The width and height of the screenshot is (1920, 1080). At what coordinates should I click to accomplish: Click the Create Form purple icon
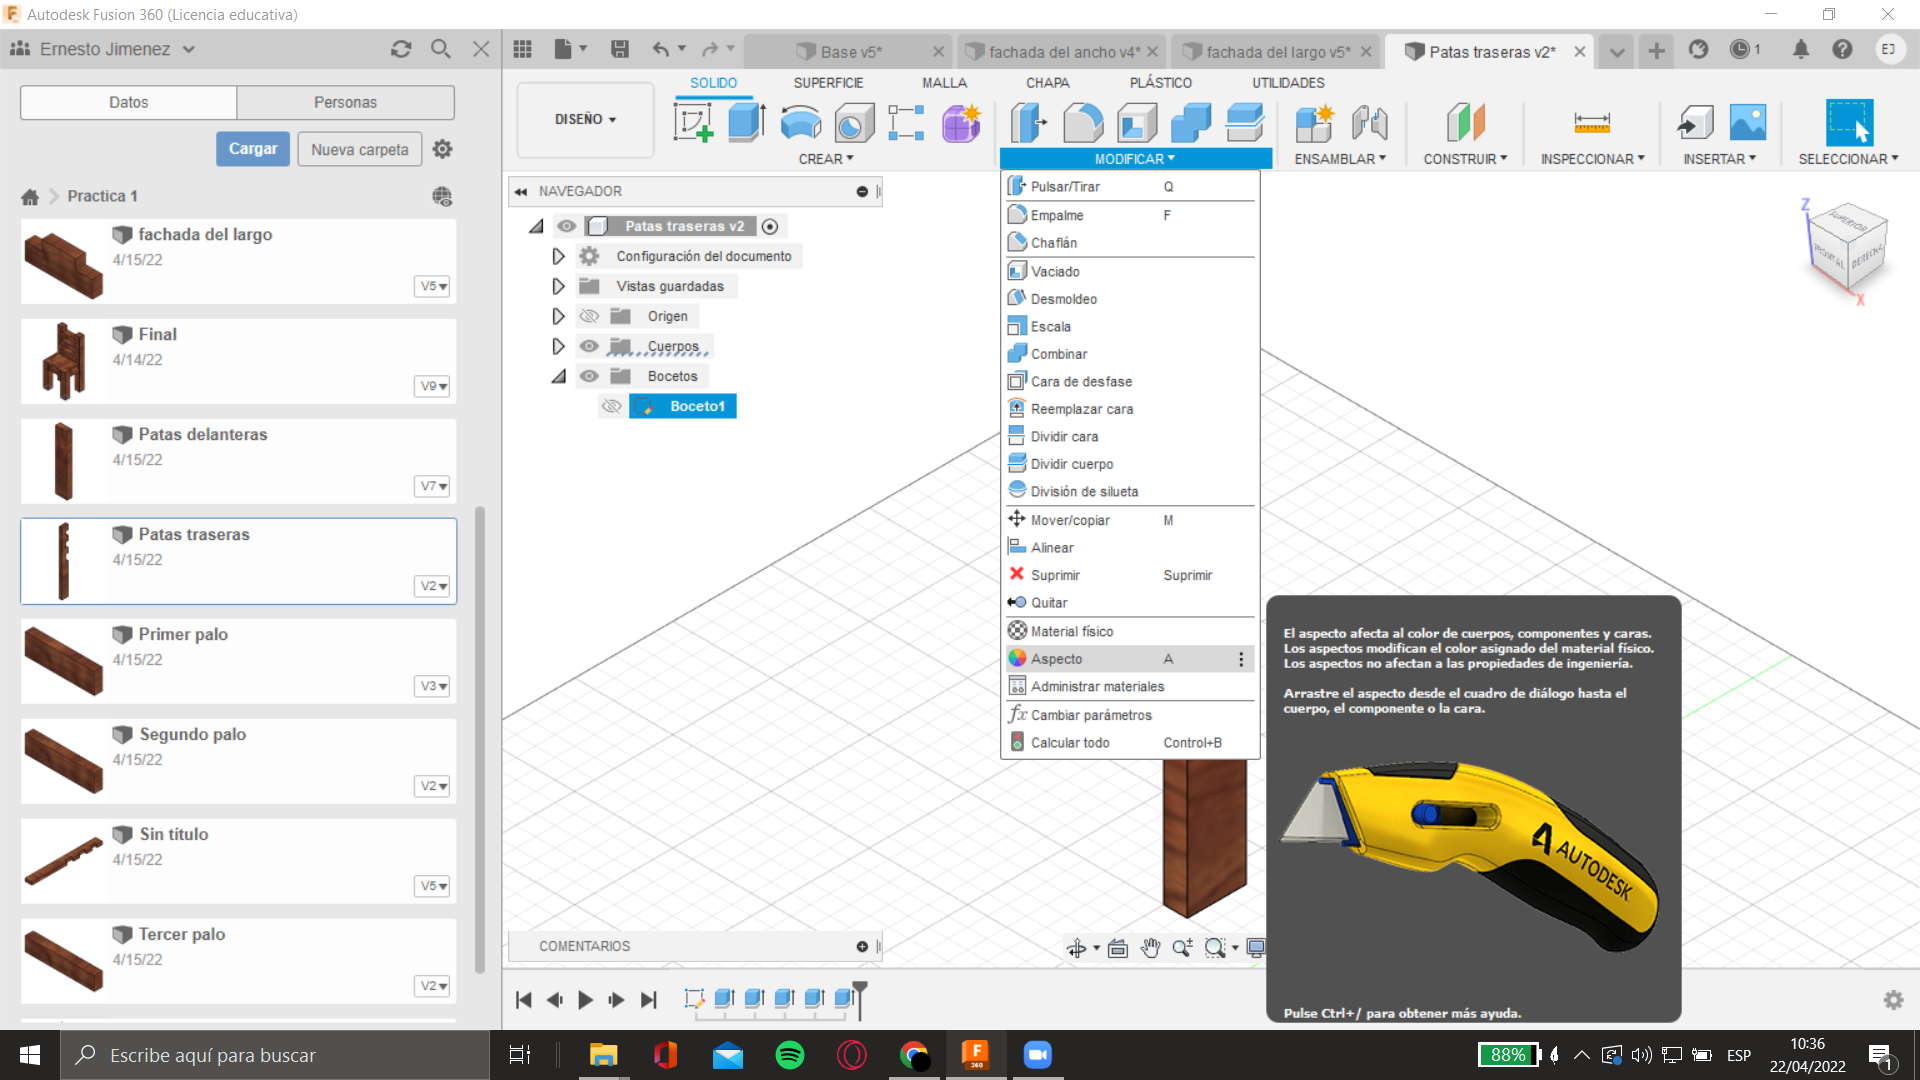[961, 123]
